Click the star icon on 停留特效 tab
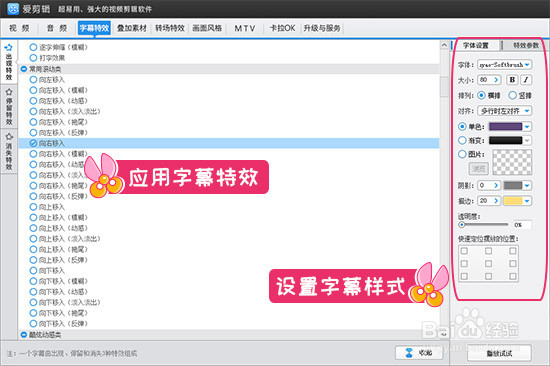This screenshot has width=550, height=366. tap(9, 92)
